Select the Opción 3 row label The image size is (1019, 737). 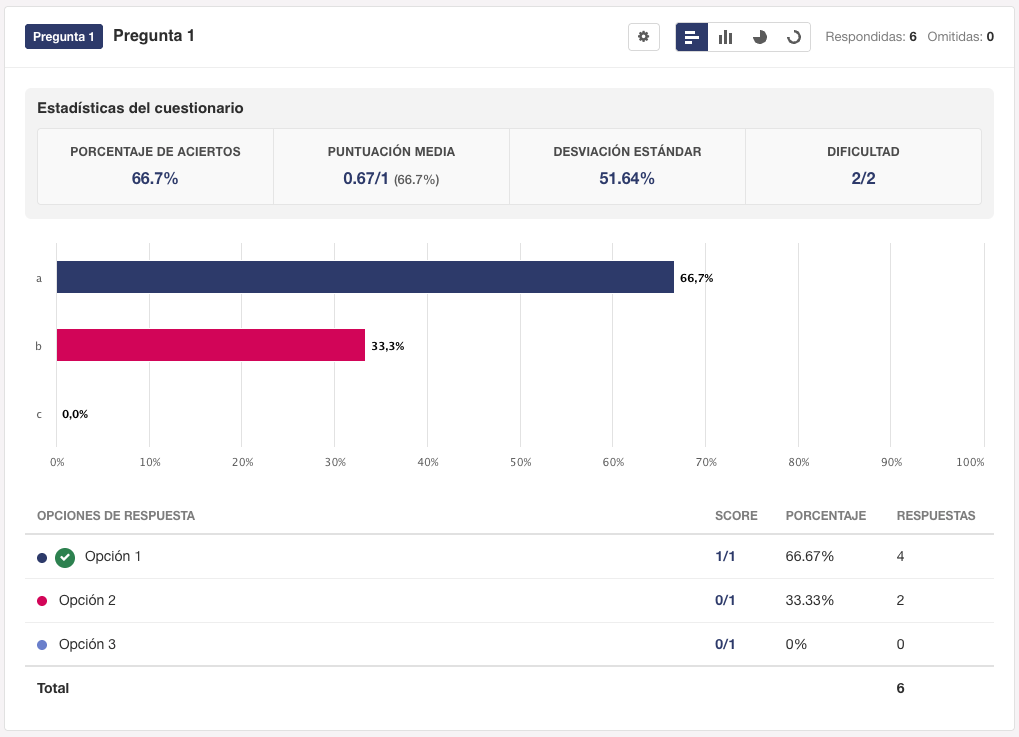pos(87,644)
